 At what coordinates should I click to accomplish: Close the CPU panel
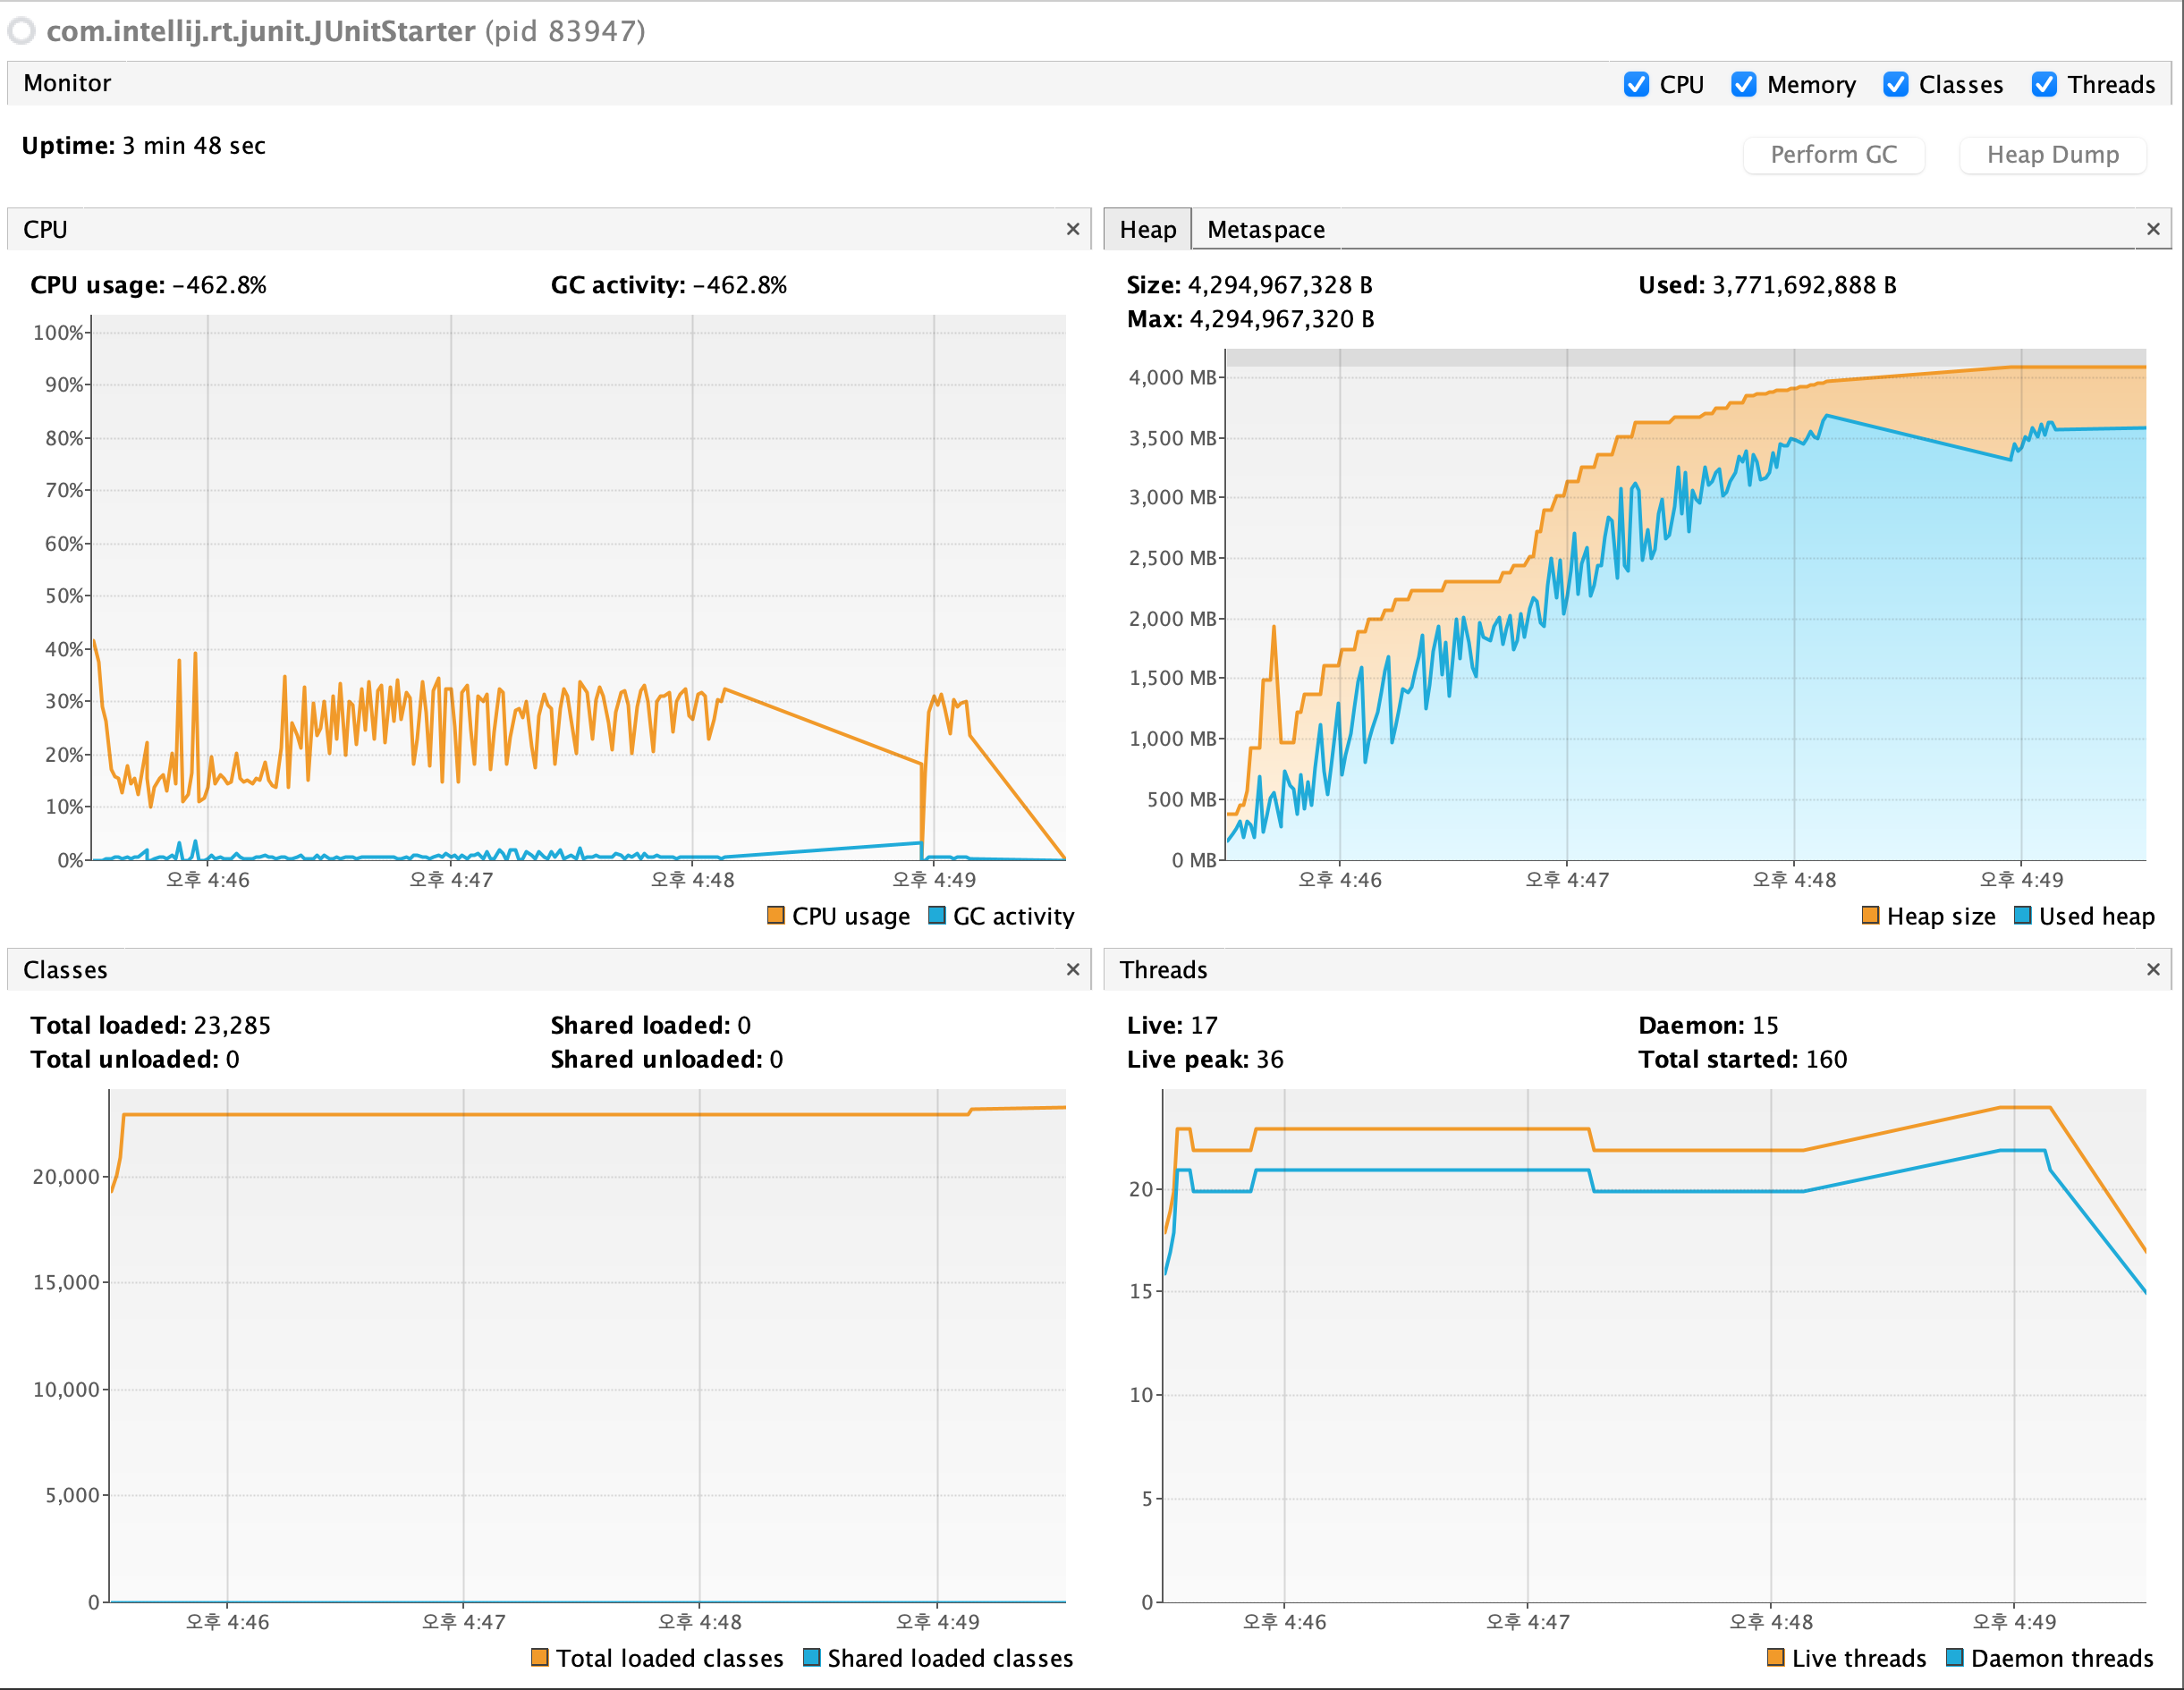(1073, 229)
